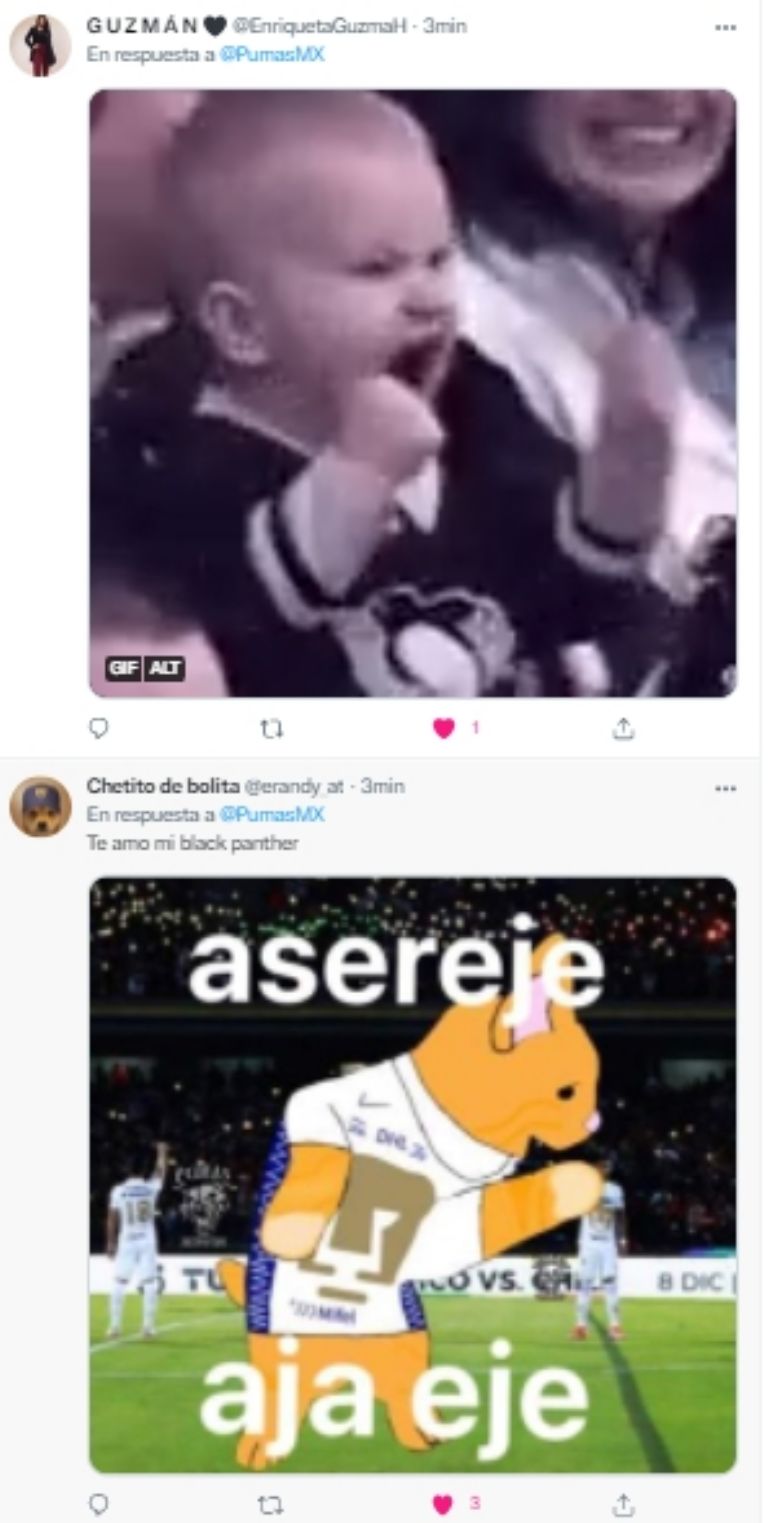This screenshot has height=1523, width=768.
Task: Show the ALT description badge on the GIF
Action: tap(166, 669)
